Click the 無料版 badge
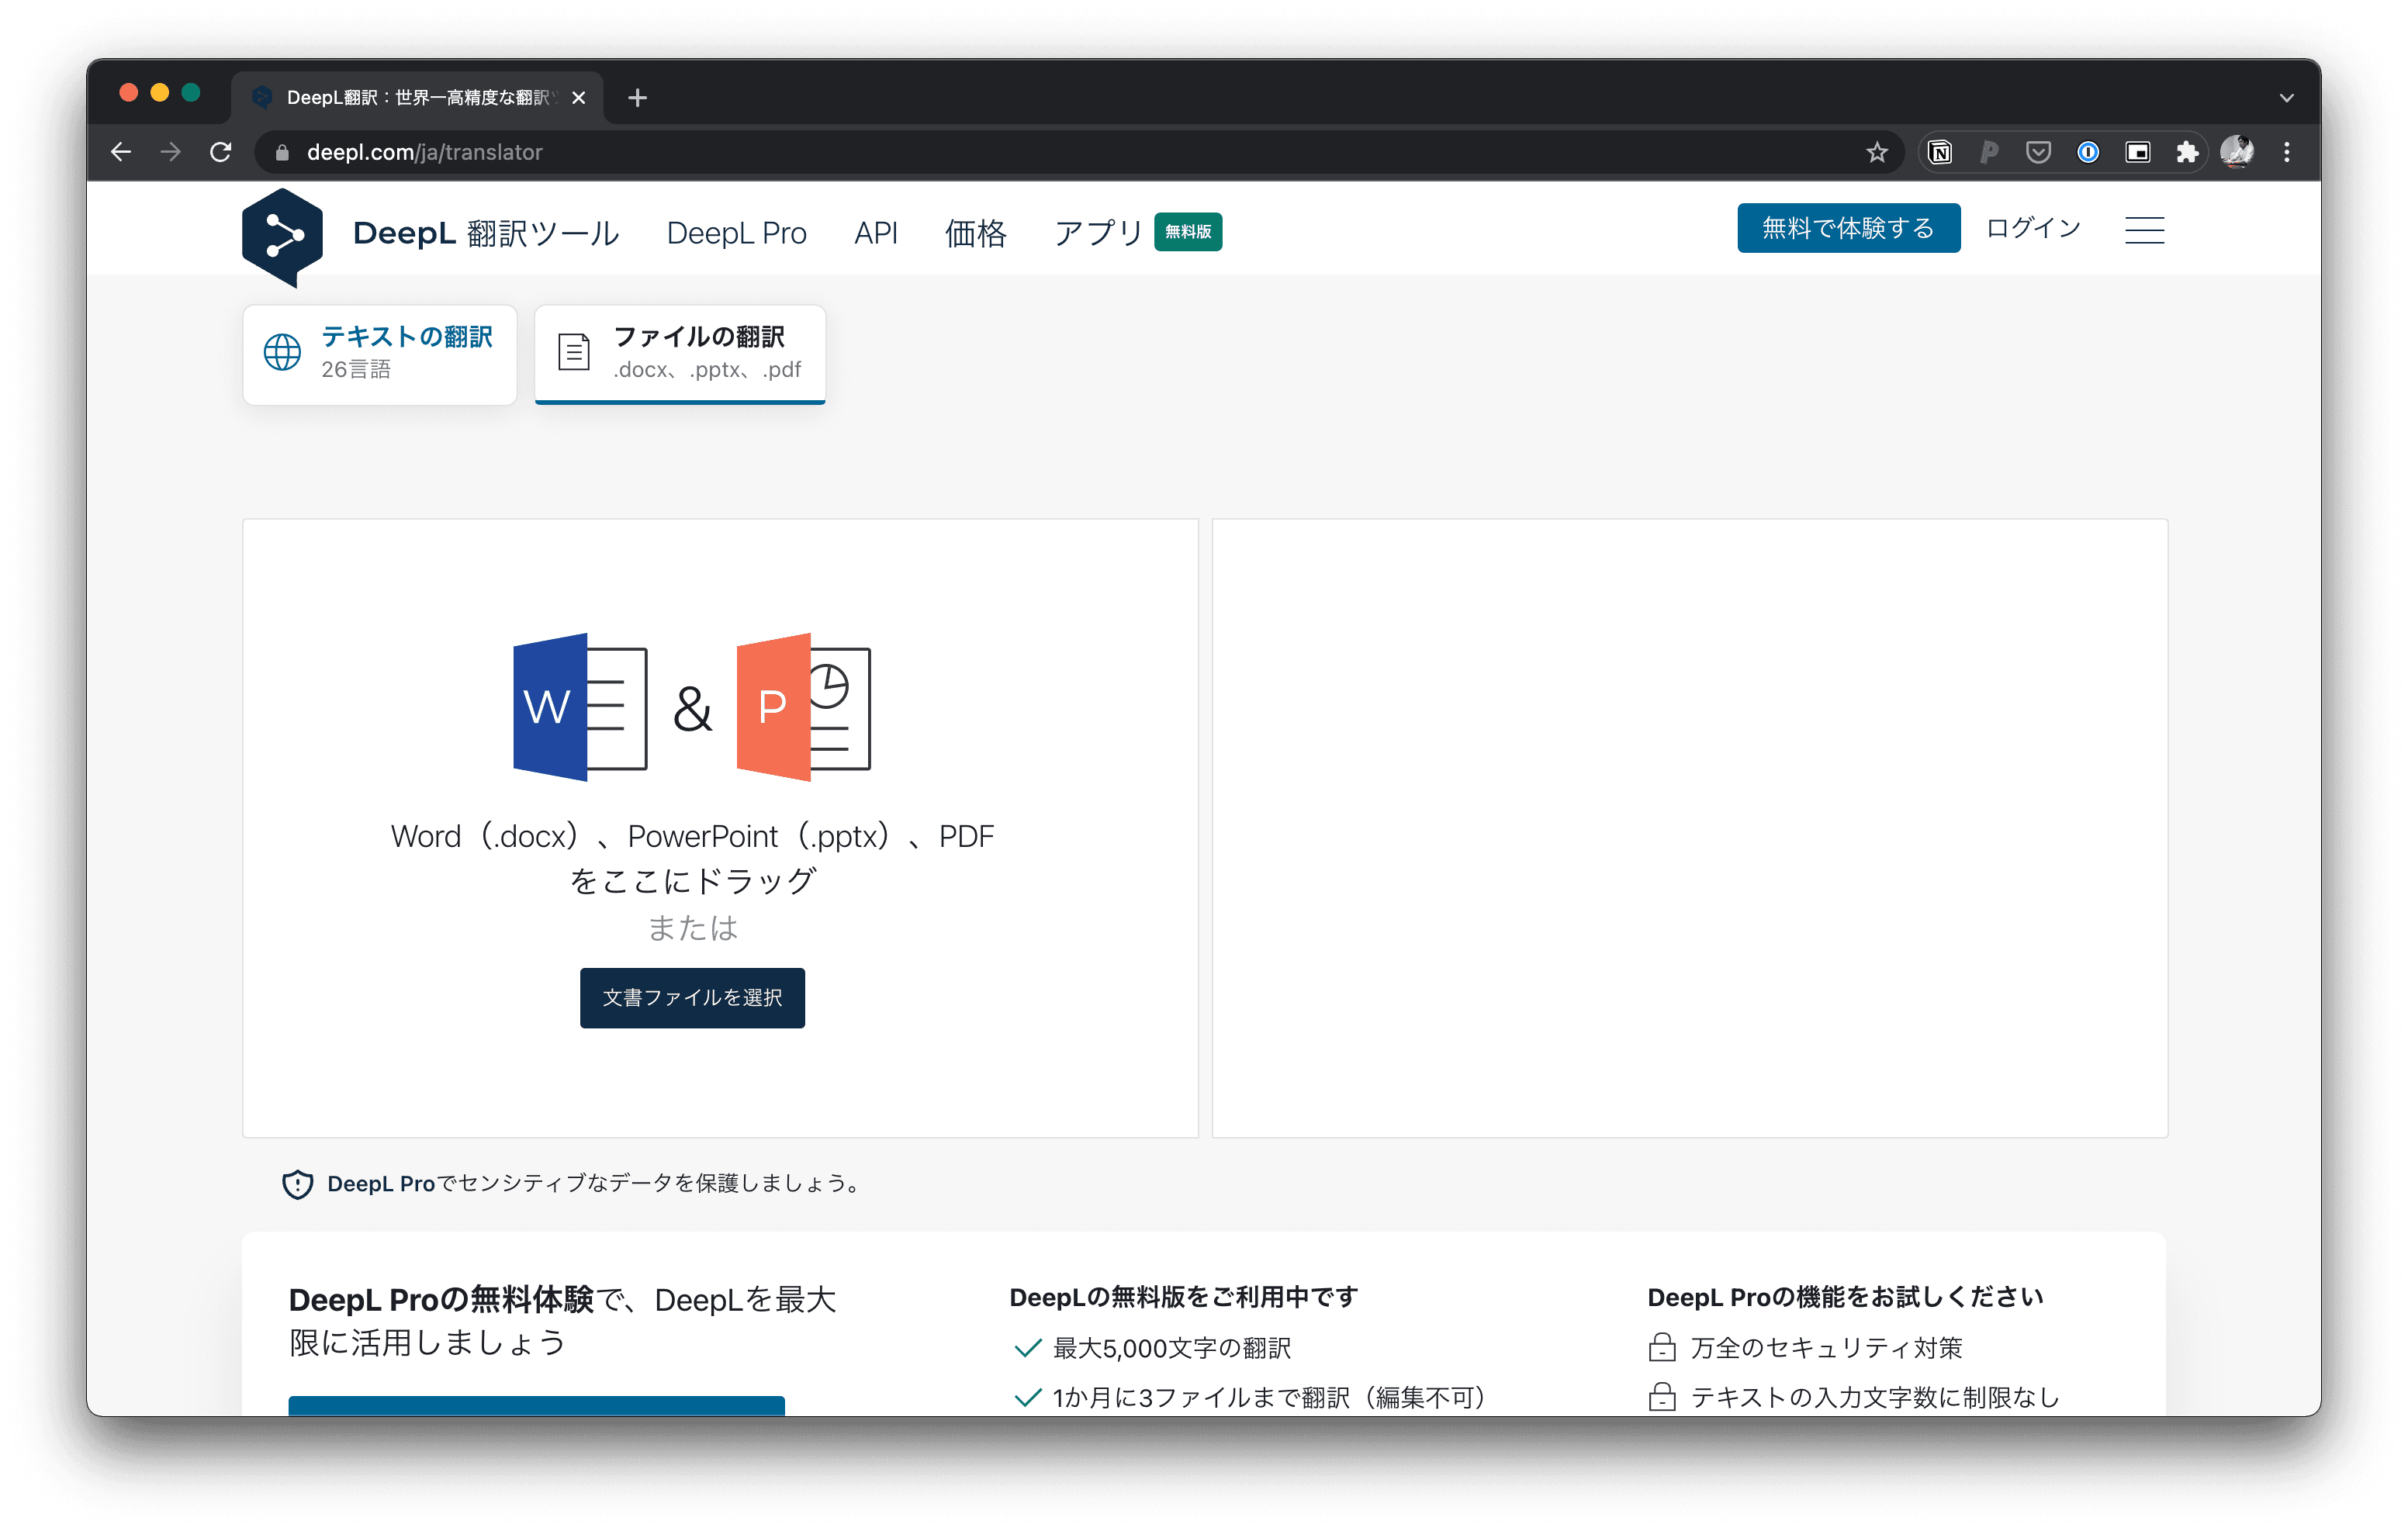 click(1188, 232)
